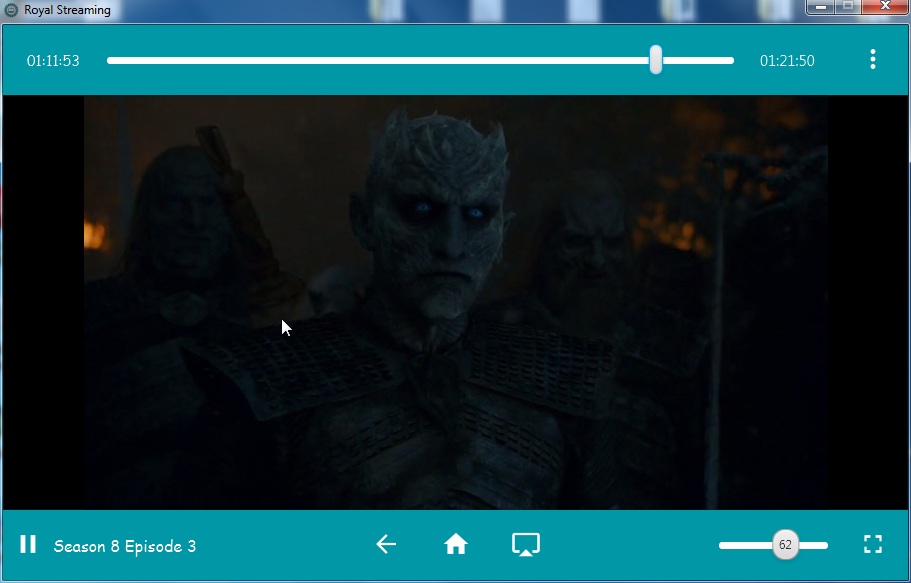The width and height of the screenshot is (911, 583).
Task: Go back using the left arrow icon
Action: [x=386, y=545]
